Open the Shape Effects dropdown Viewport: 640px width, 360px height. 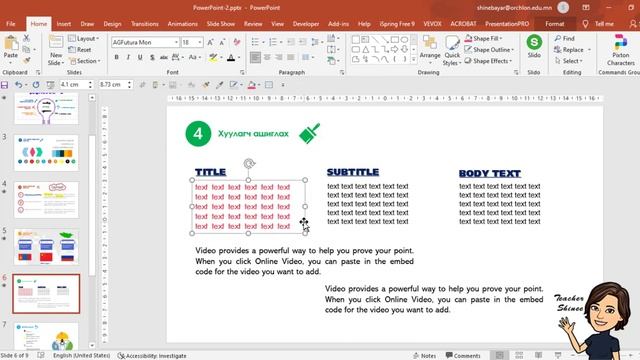[x=488, y=61]
